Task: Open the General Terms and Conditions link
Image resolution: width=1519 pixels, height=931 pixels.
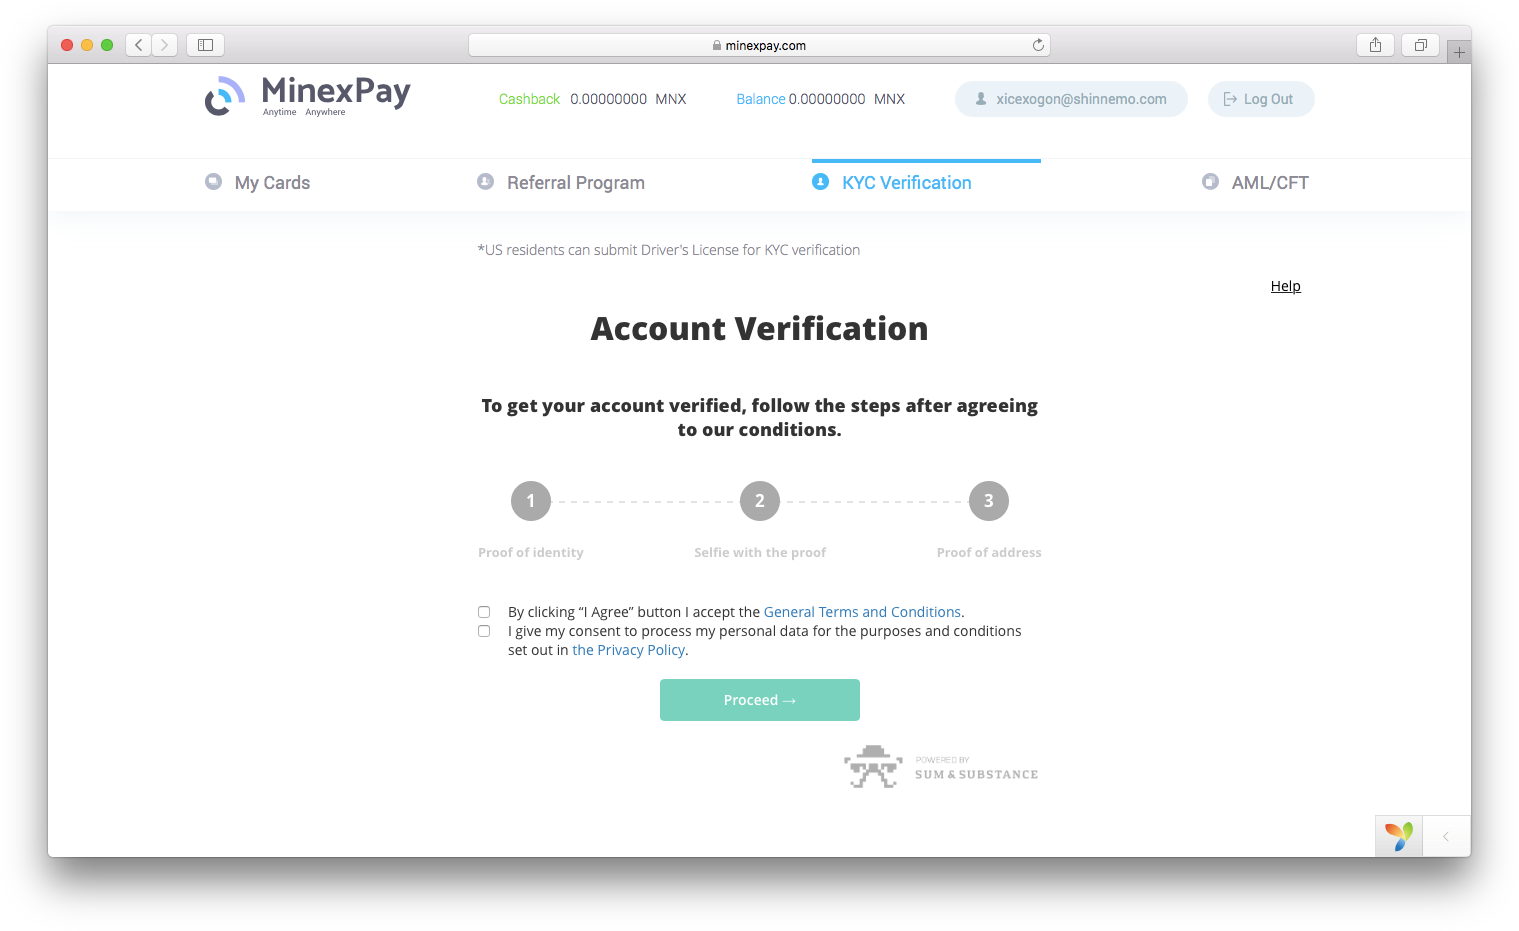Action: pos(862,612)
